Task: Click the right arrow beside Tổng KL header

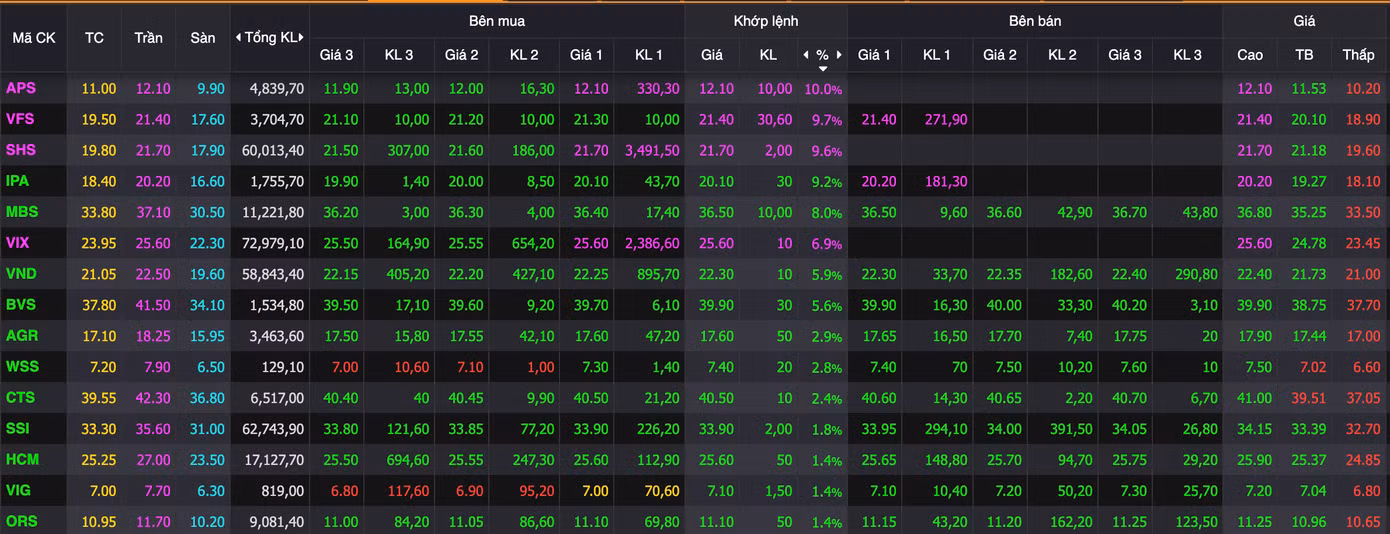Action: [301, 38]
